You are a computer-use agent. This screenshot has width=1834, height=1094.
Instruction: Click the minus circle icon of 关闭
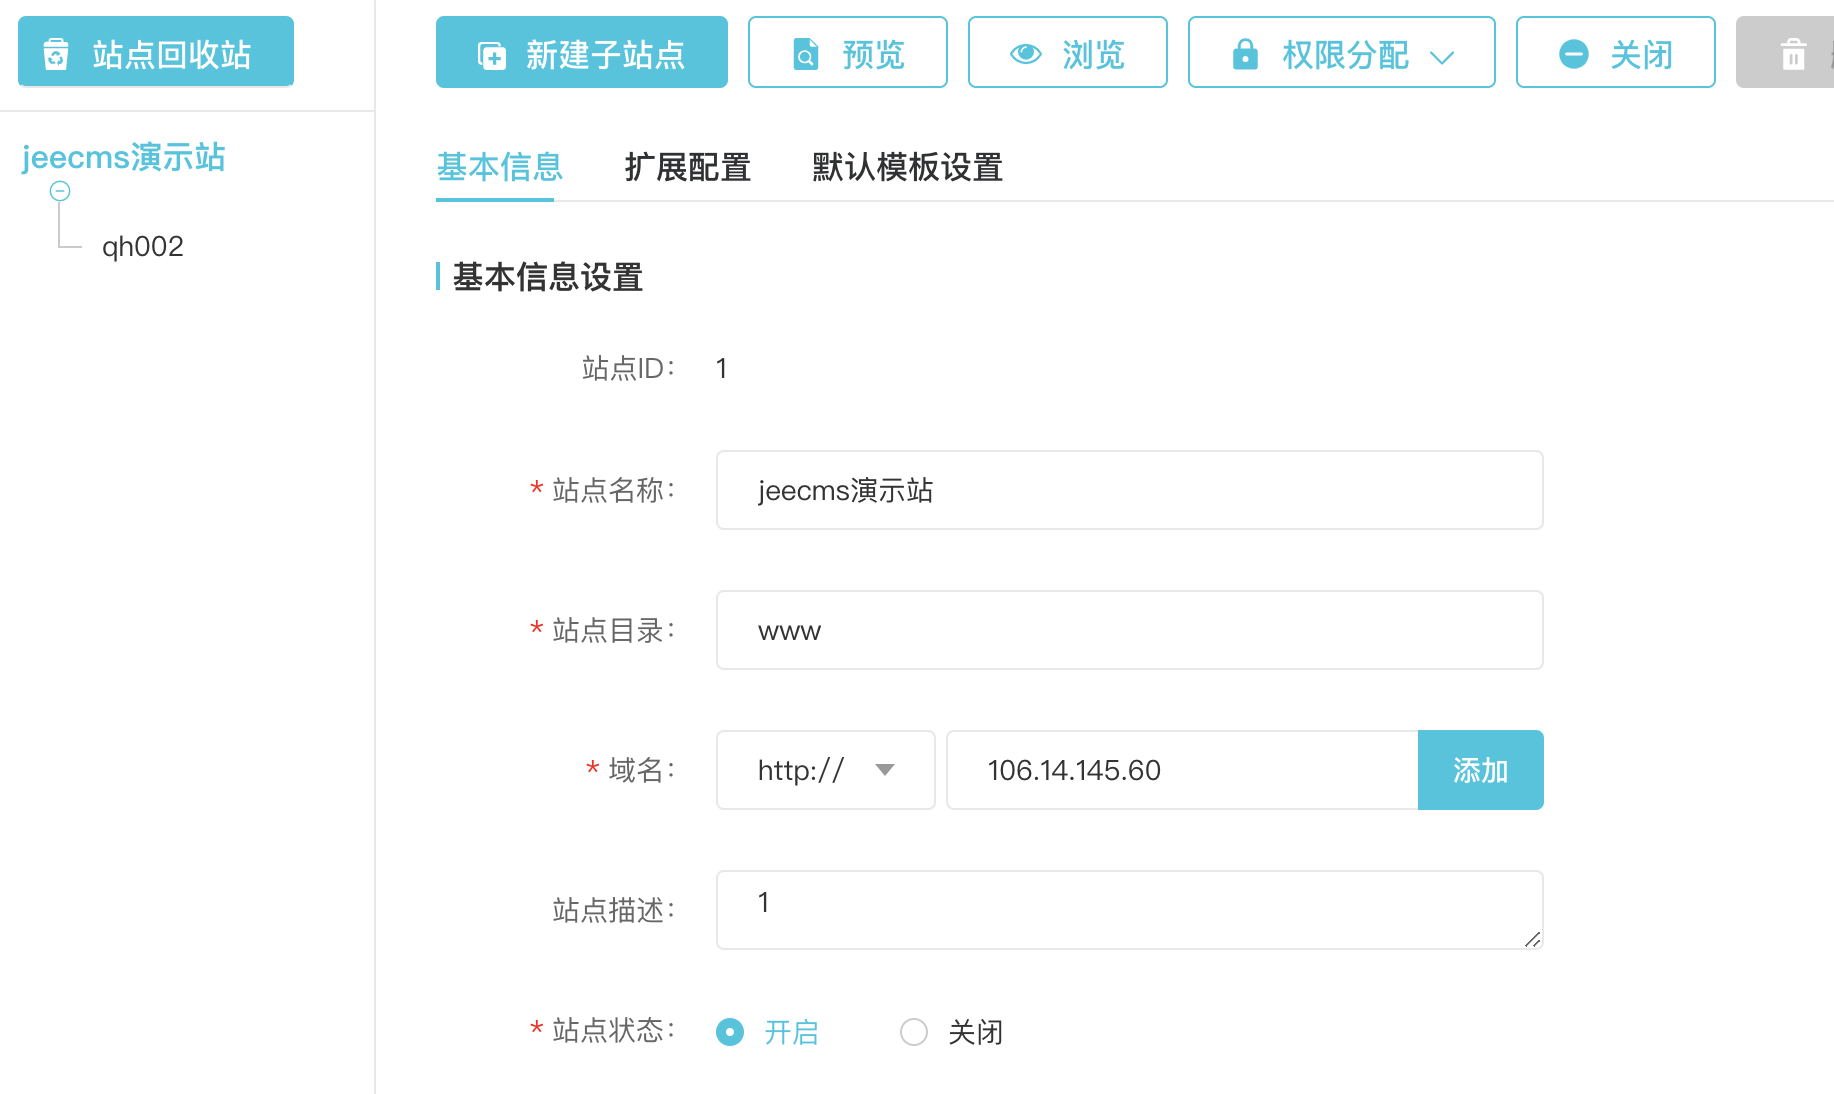[1573, 54]
